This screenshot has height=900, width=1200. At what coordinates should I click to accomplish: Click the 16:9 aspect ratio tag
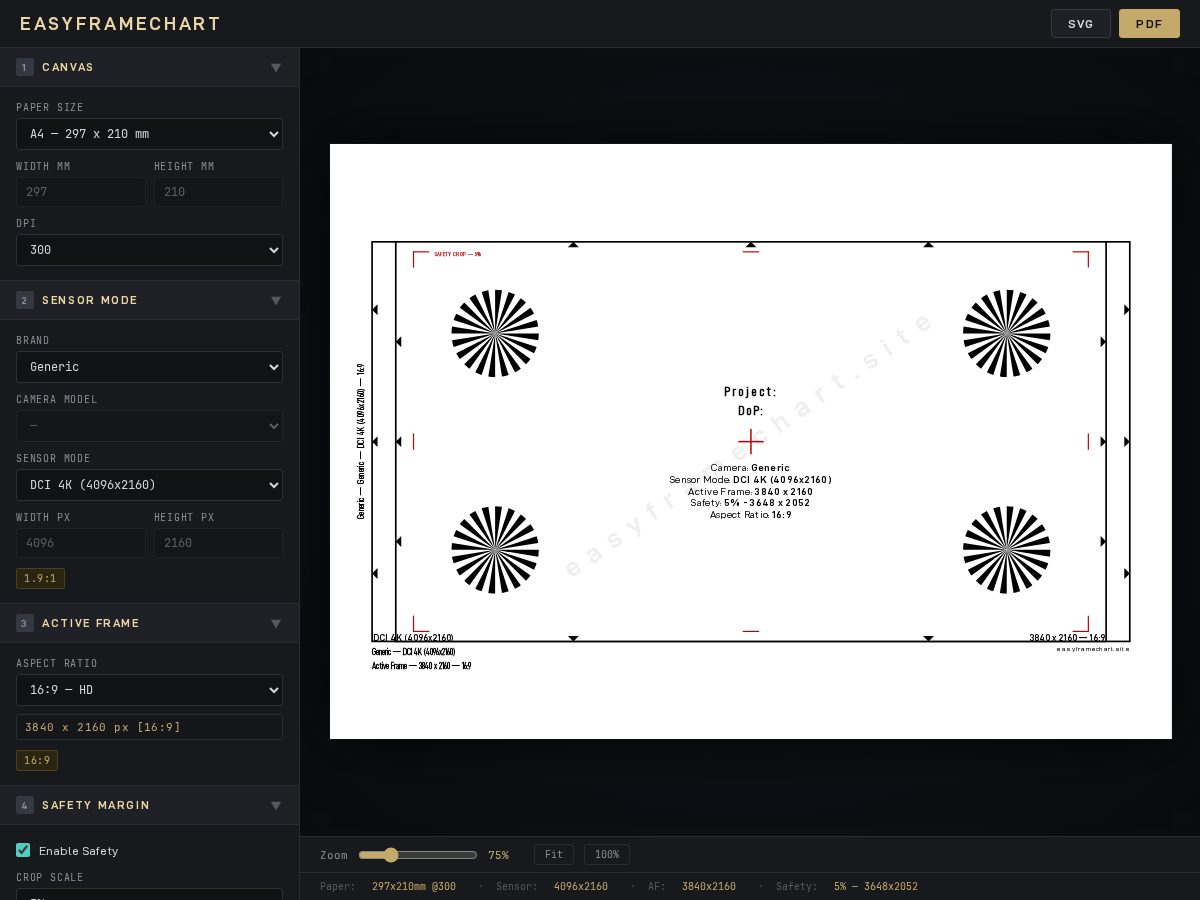point(37,761)
